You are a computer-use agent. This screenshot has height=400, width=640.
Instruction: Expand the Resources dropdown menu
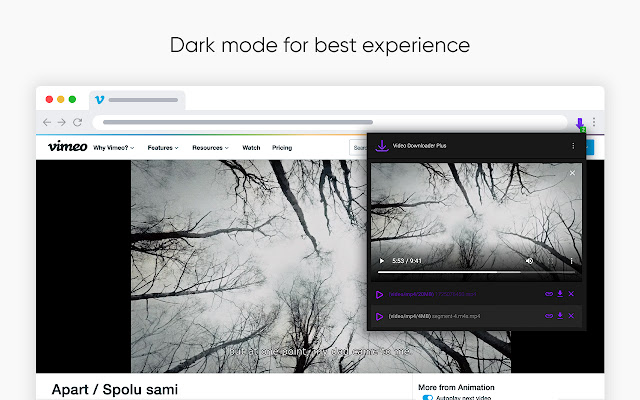click(210, 148)
